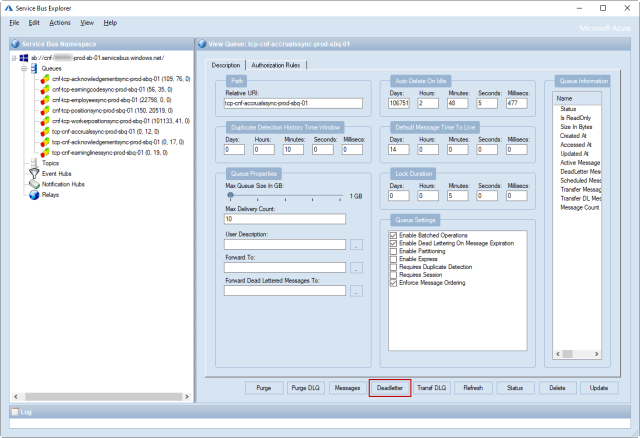This screenshot has width=640, height=438.
Task: Click the Event Hubs funnel icon
Action: (x=34, y=174)
